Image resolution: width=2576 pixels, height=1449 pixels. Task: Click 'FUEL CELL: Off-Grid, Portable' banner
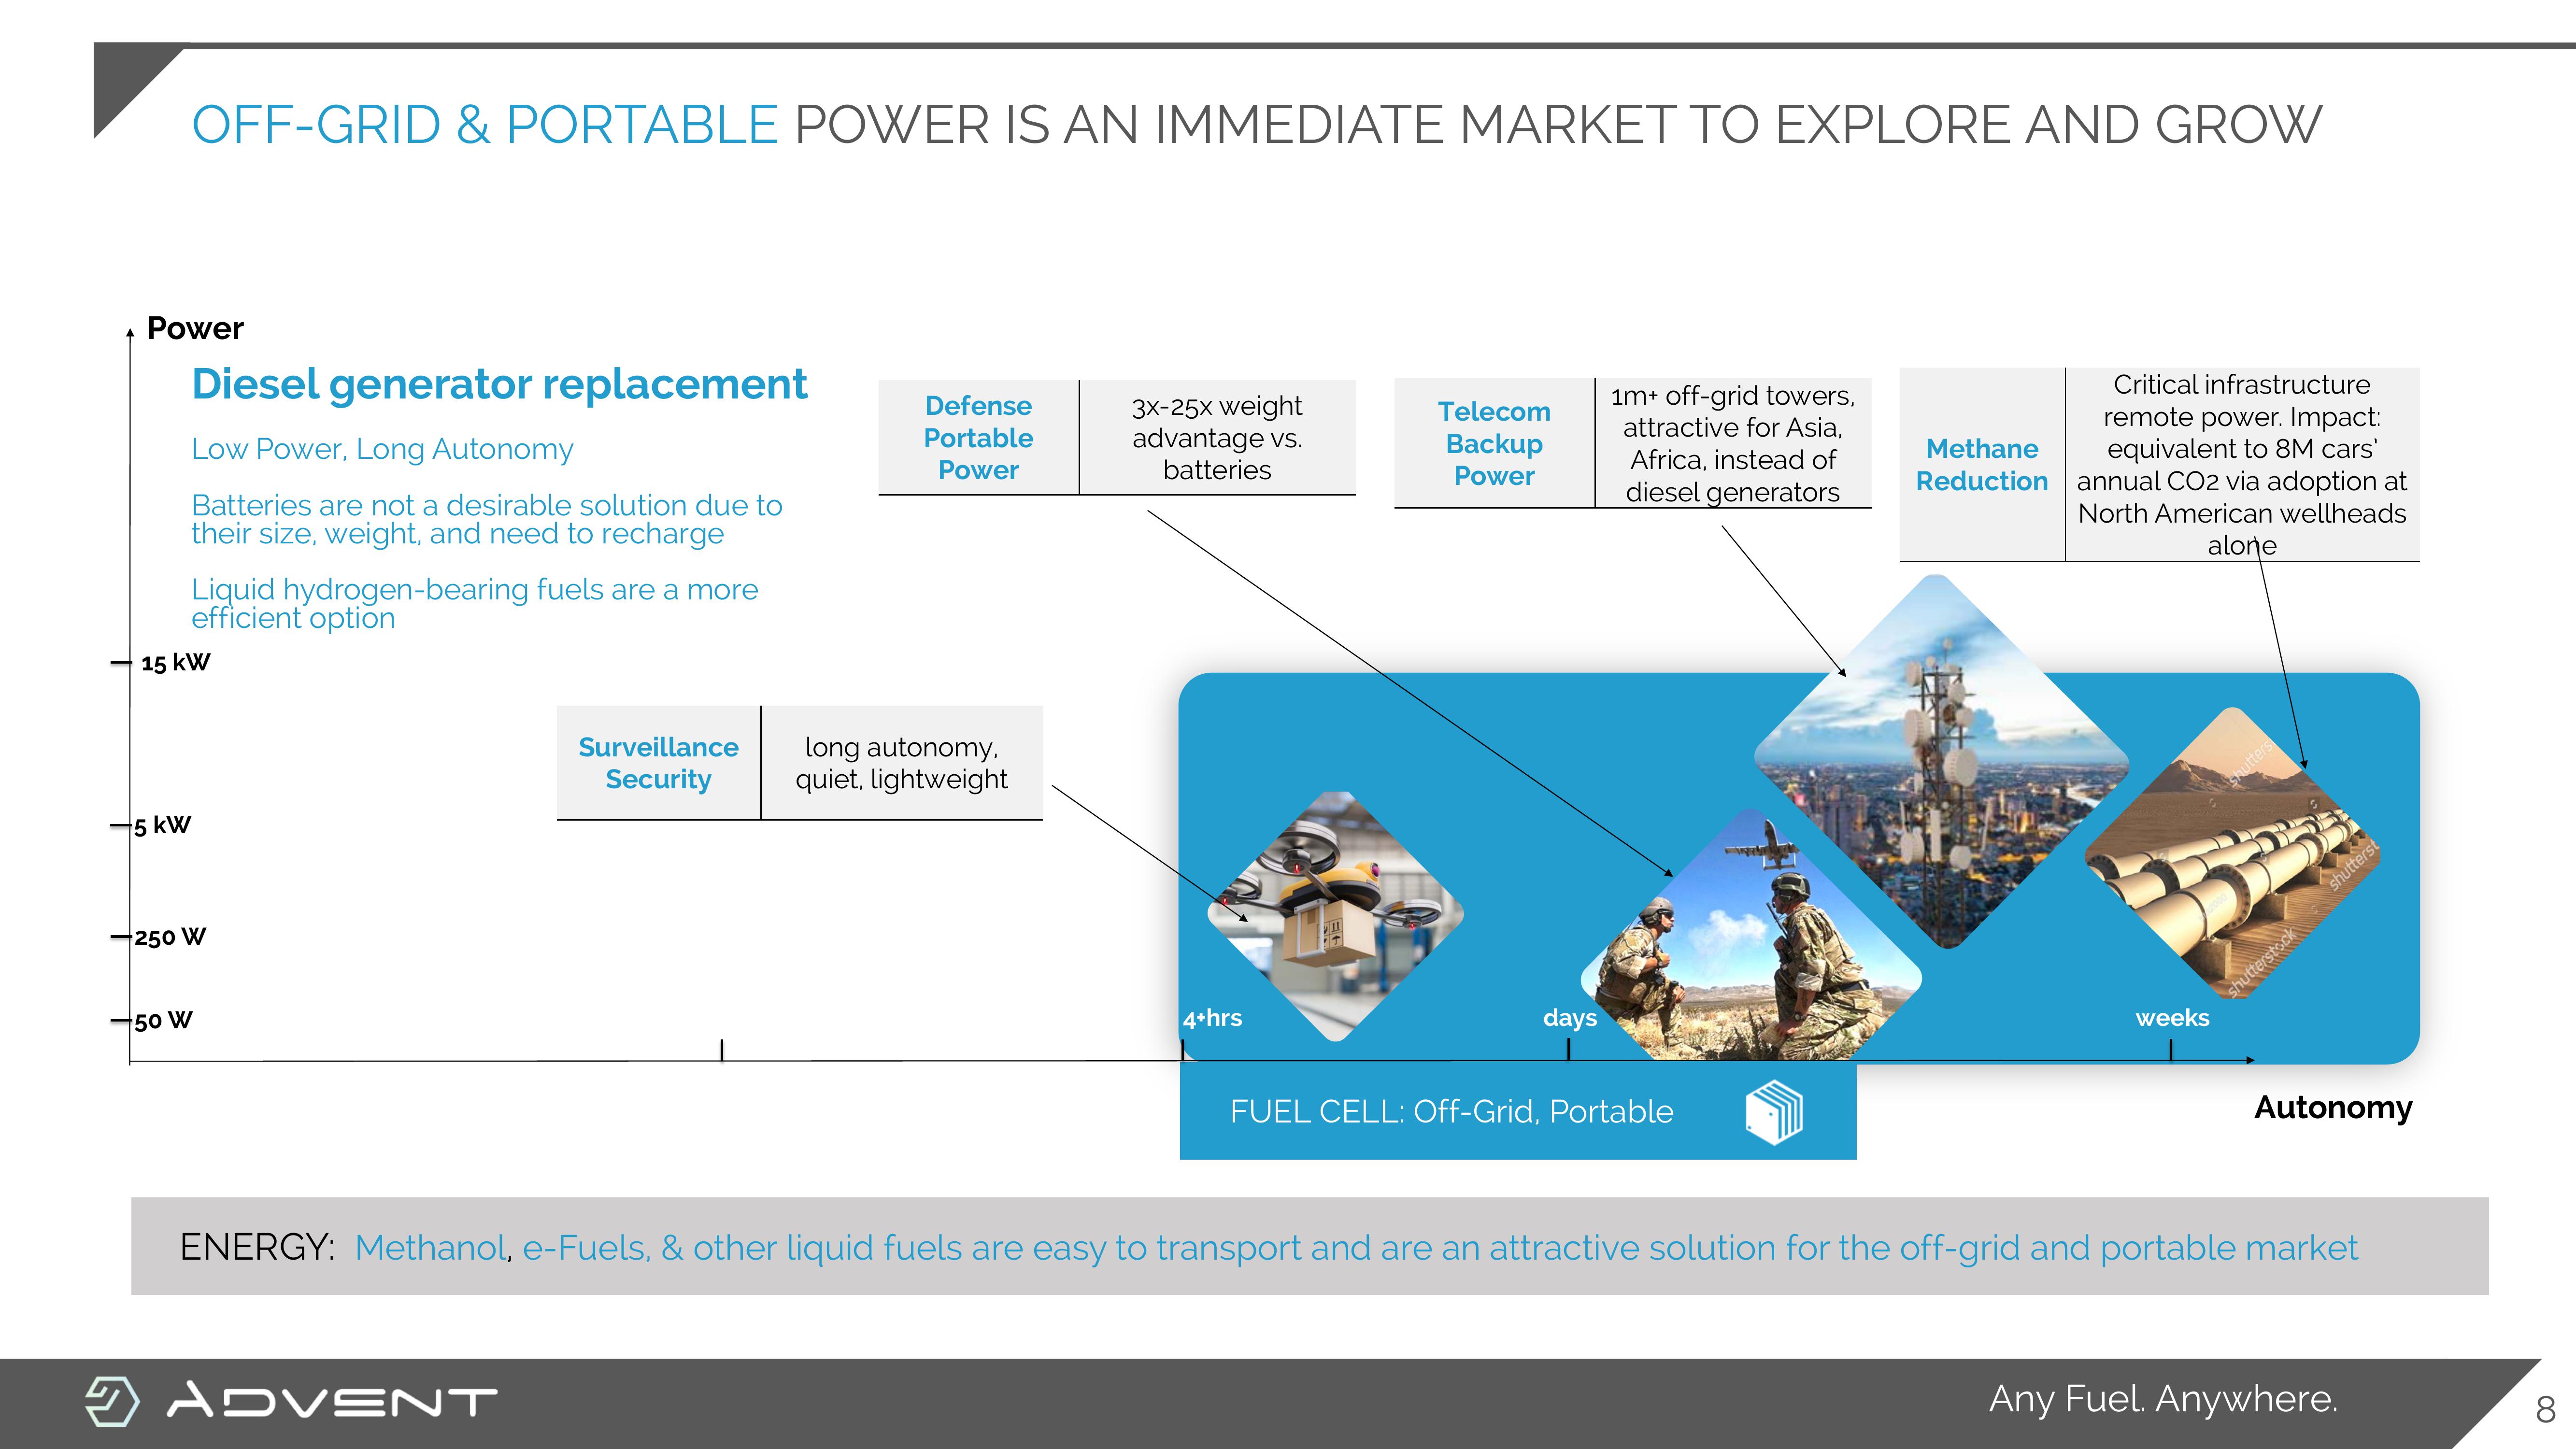1518,1111
